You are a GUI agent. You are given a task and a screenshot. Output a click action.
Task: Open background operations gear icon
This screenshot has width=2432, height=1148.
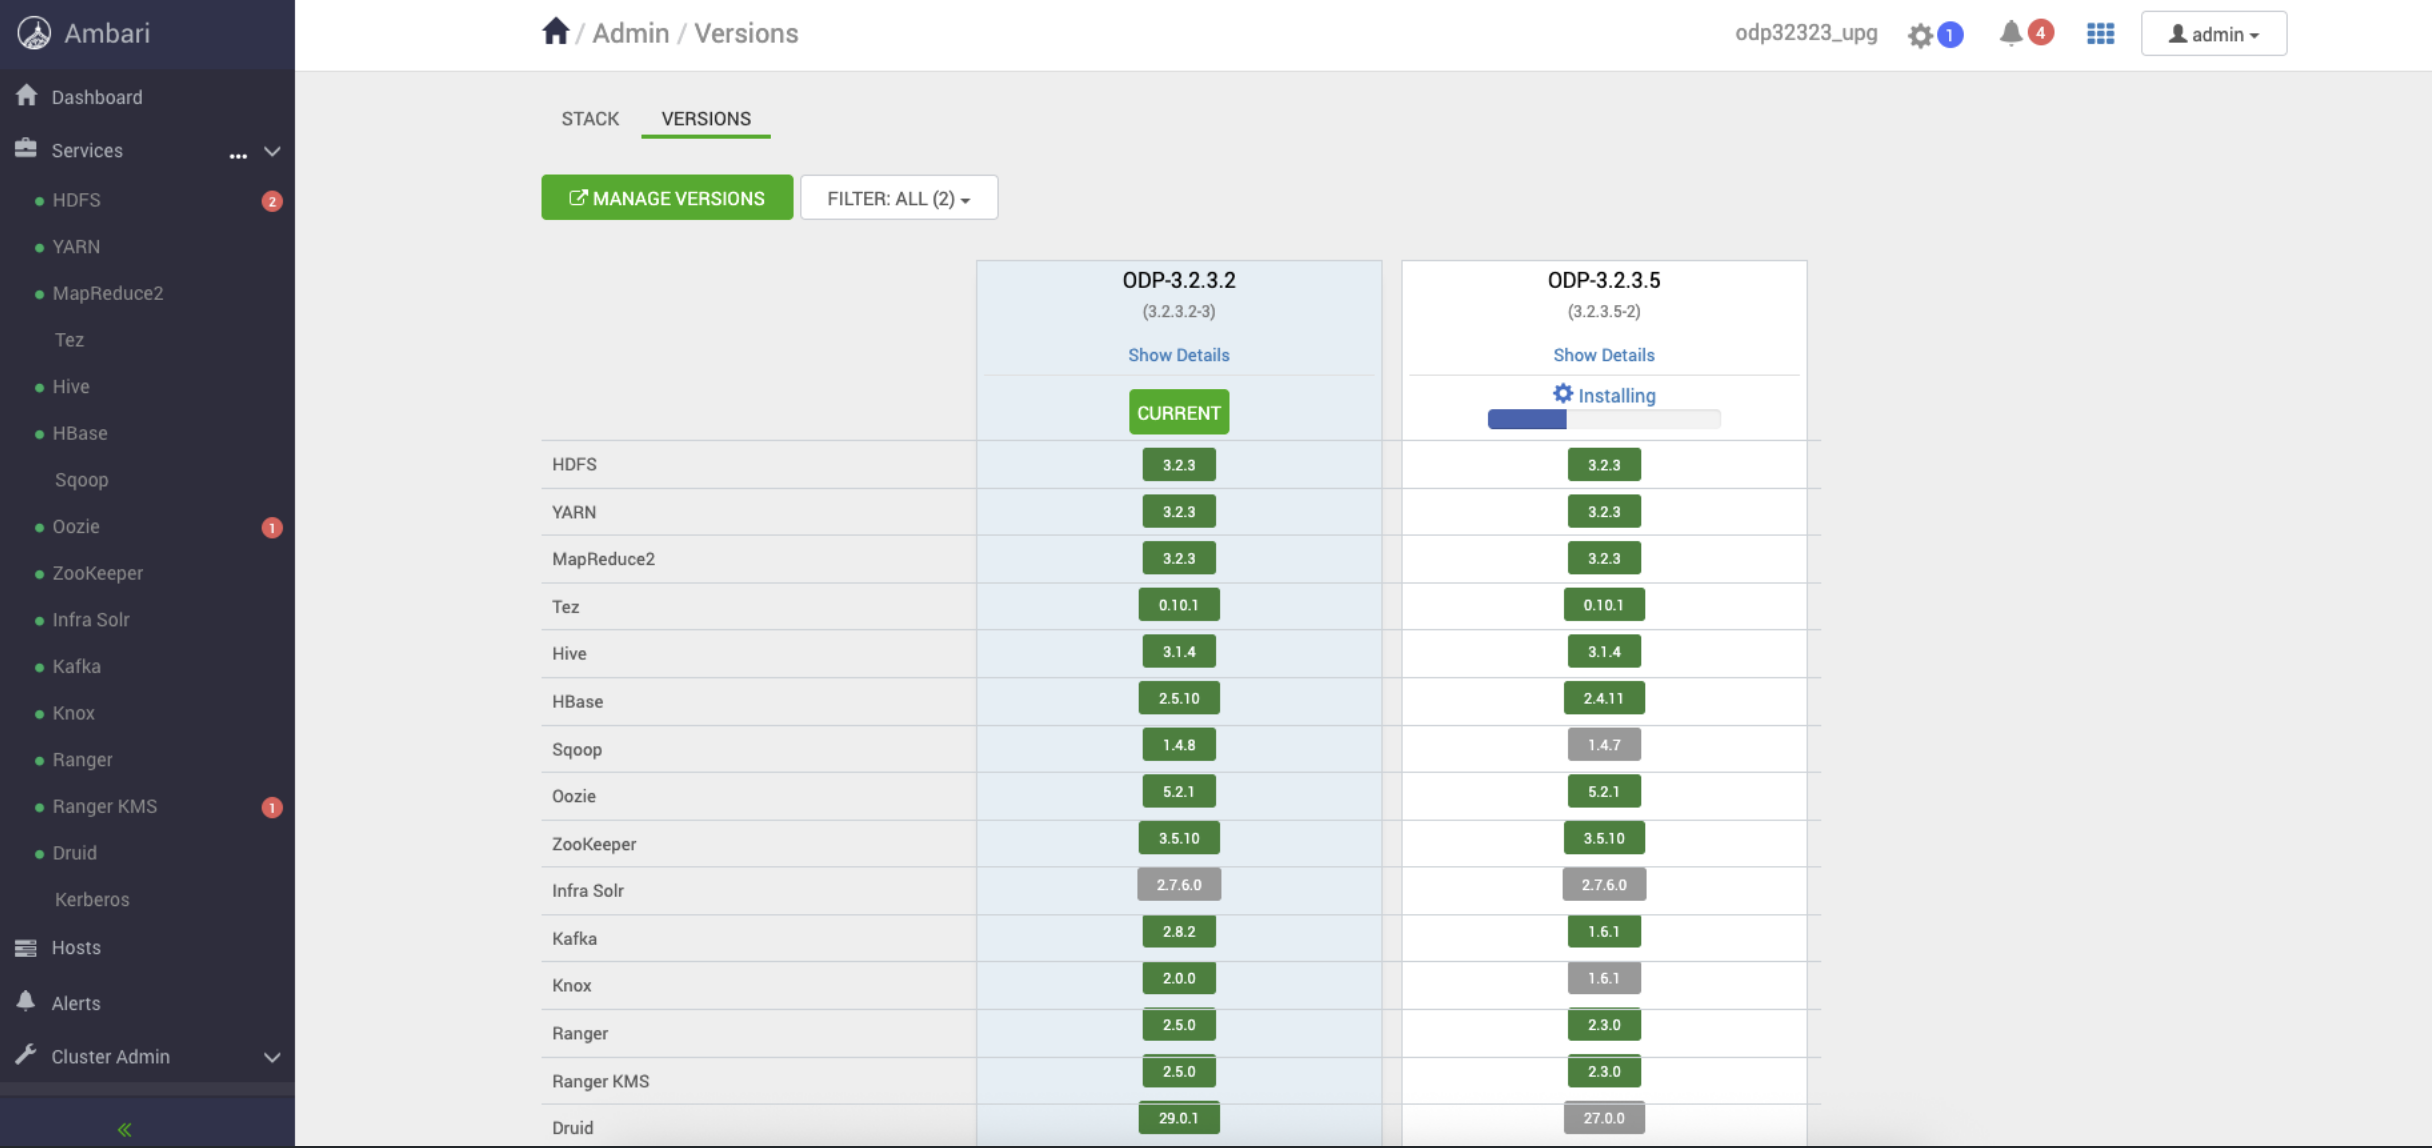click(1920, 35)
